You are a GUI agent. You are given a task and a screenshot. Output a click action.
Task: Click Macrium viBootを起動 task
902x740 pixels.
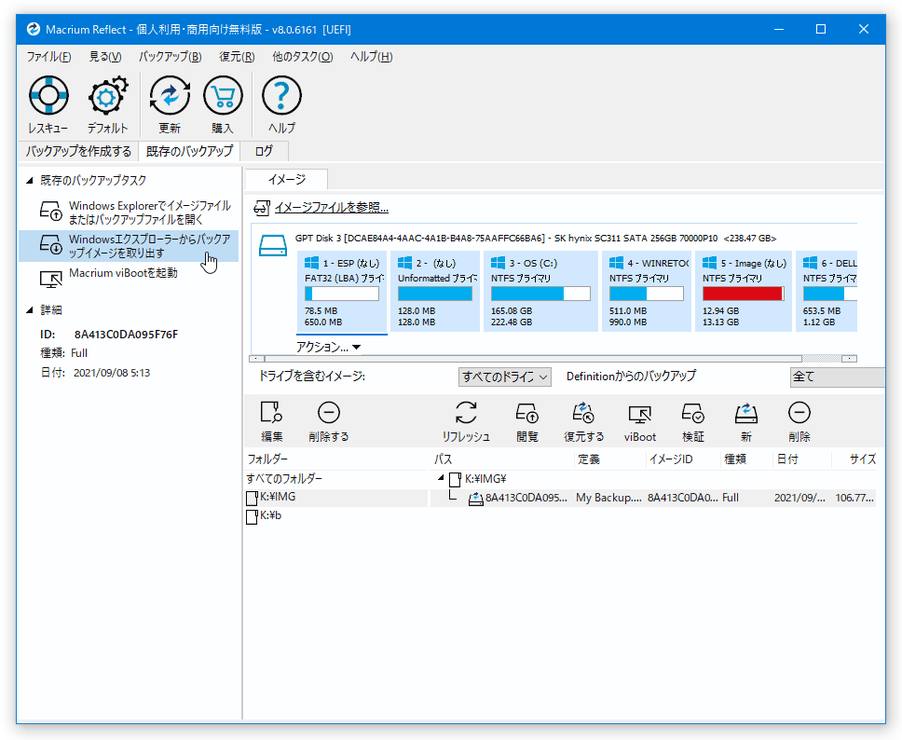click(x=129, y=277)
